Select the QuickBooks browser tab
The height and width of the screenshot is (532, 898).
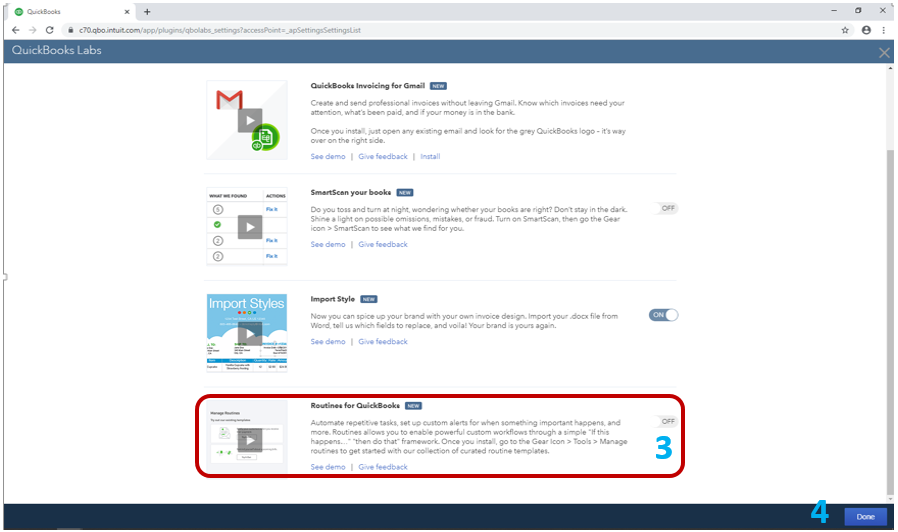72,11
